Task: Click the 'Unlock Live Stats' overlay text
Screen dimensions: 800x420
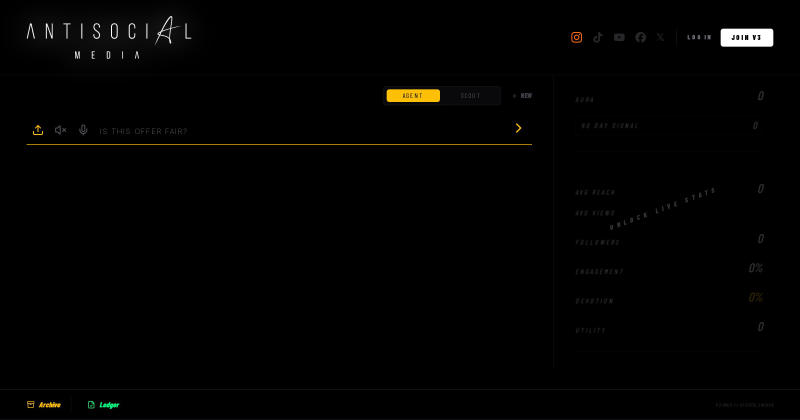Action: pos(663,208)
